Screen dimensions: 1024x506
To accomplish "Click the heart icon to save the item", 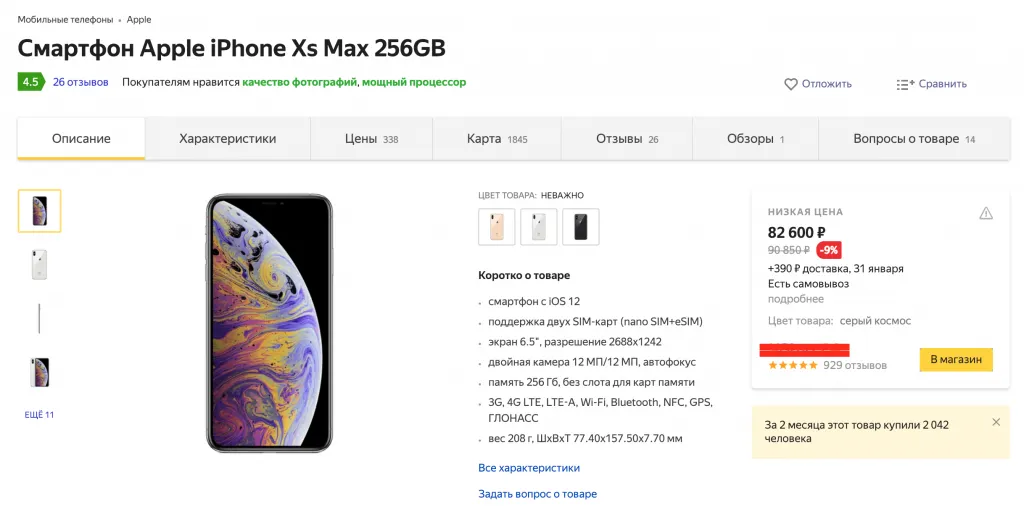I will point(790,84).
